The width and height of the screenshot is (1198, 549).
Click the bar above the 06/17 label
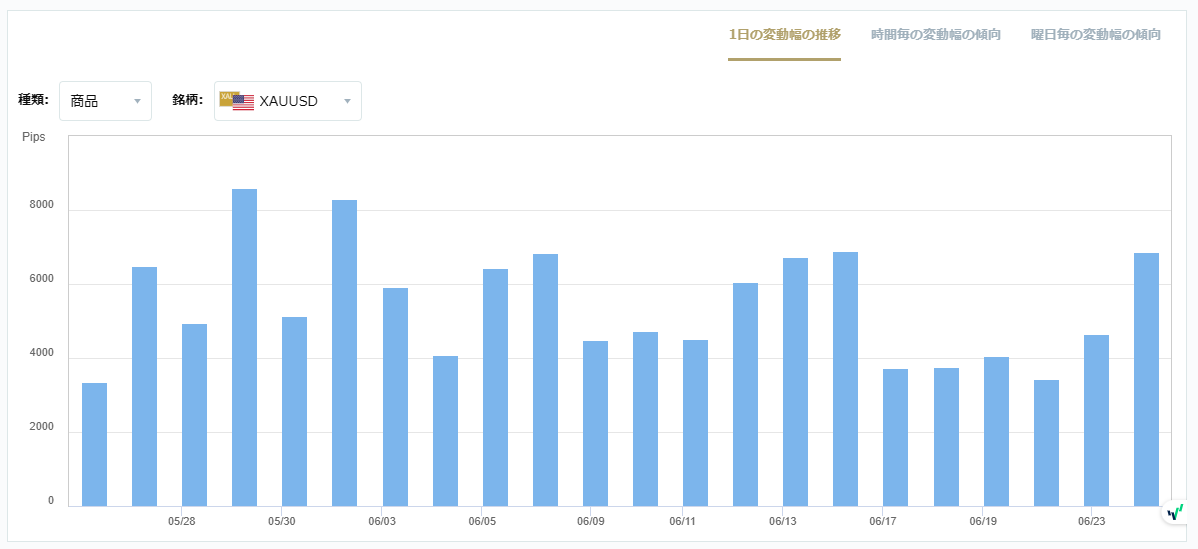click(895, 438)
